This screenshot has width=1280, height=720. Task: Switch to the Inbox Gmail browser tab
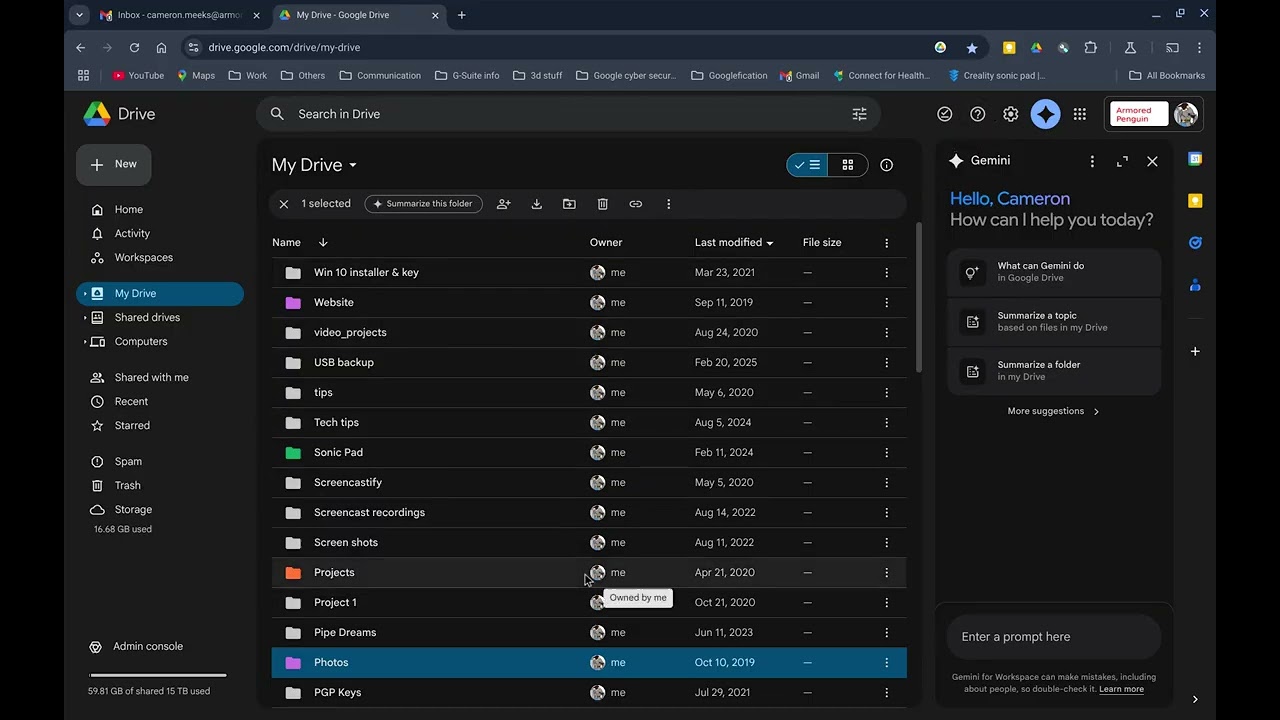(x=182, y=15)
